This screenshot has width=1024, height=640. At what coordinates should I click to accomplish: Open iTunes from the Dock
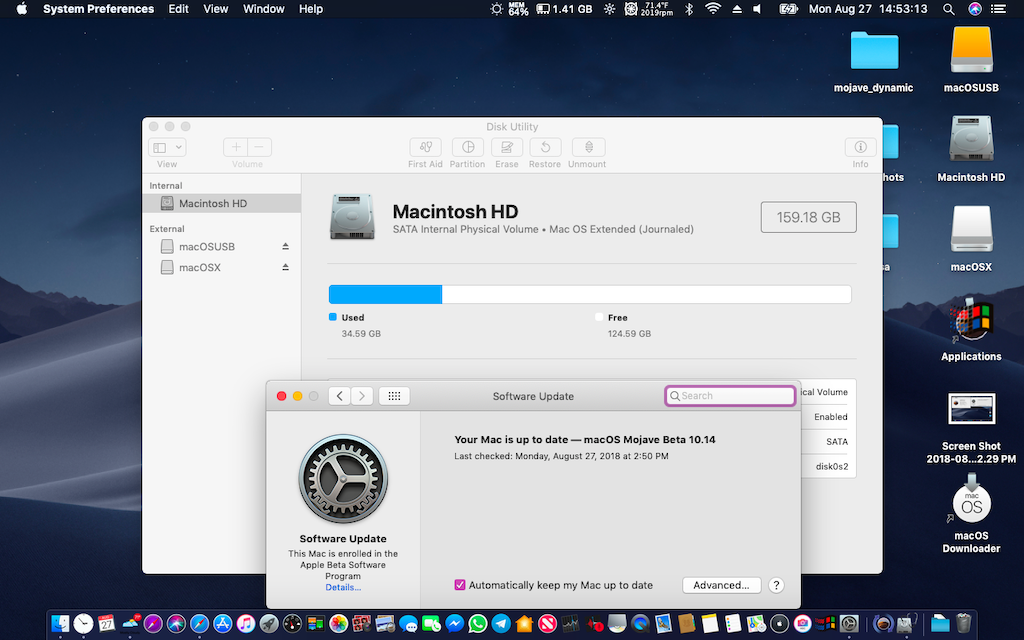(x=246, y=624)
